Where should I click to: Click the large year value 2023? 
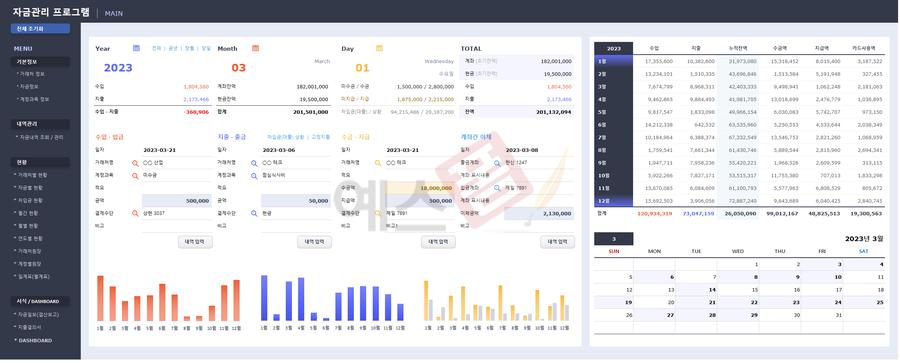click(x=118, y=68)
